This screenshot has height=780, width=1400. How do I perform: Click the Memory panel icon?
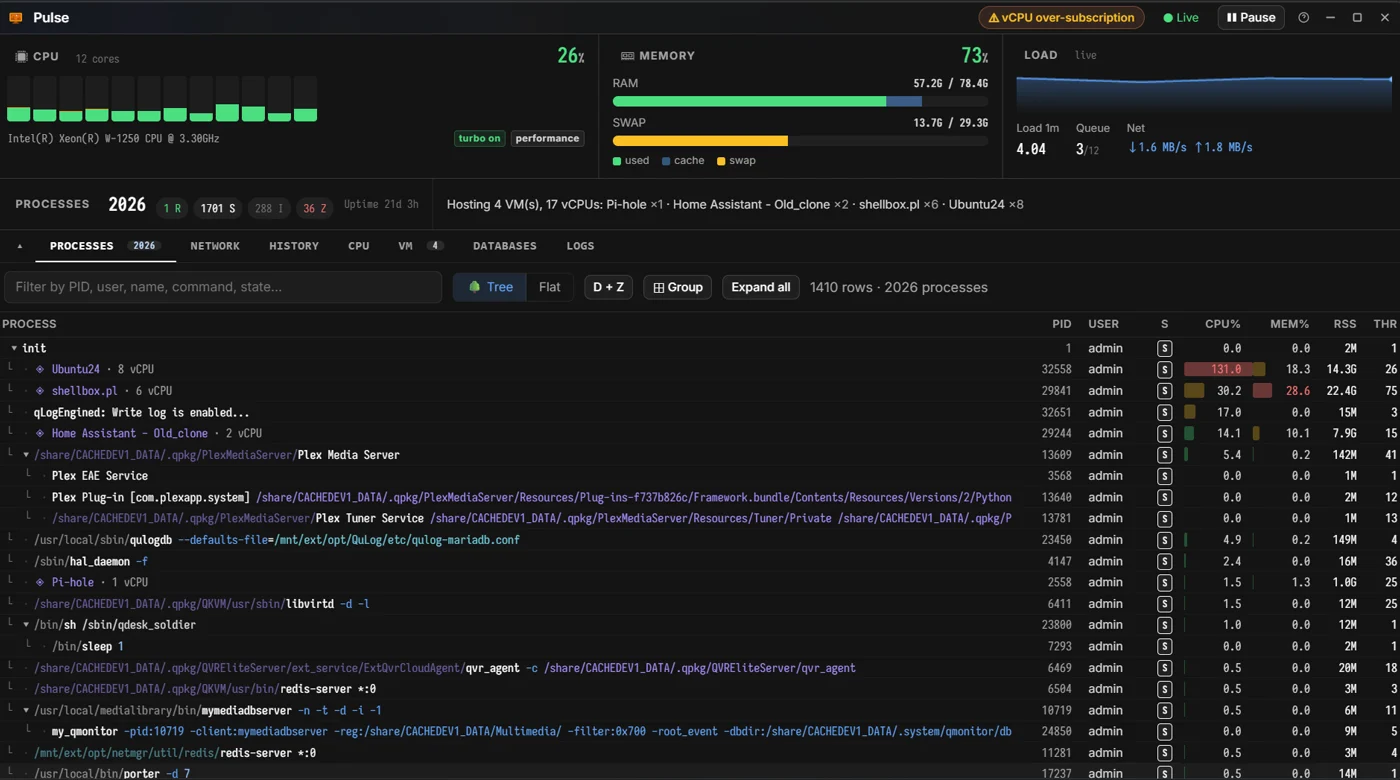tap(627, 56)
